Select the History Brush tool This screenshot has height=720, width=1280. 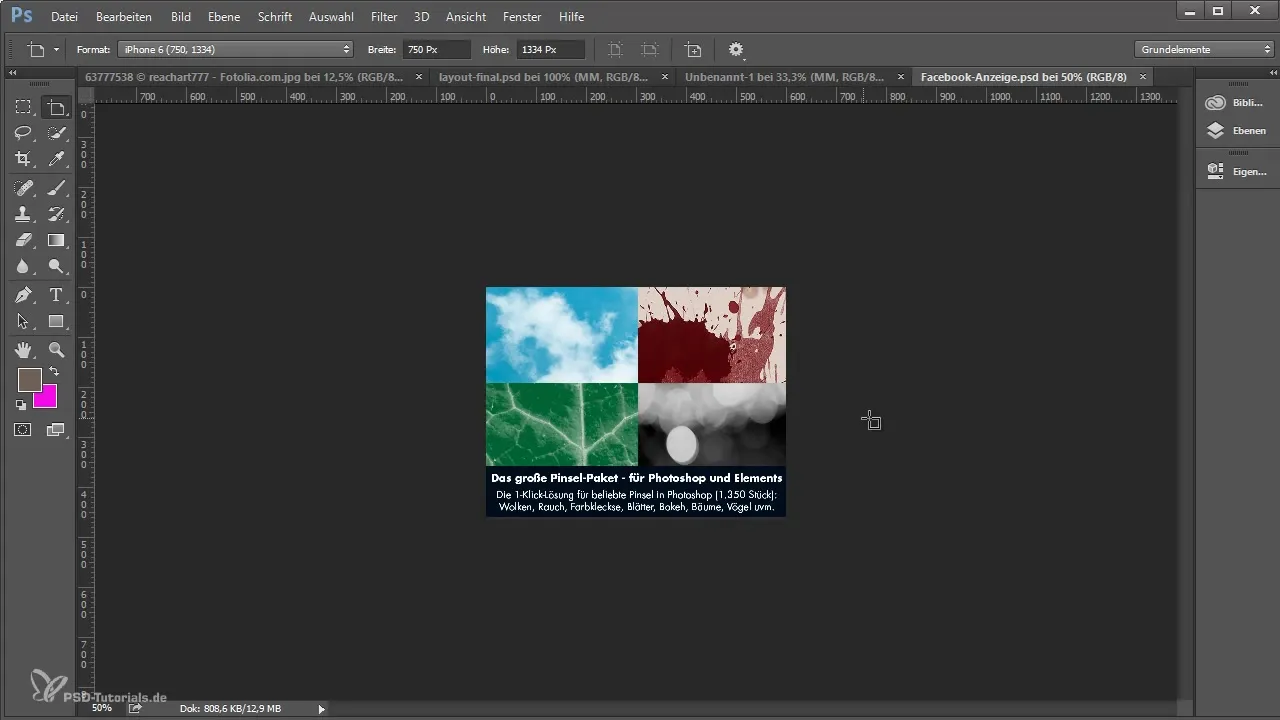point(57,213)
